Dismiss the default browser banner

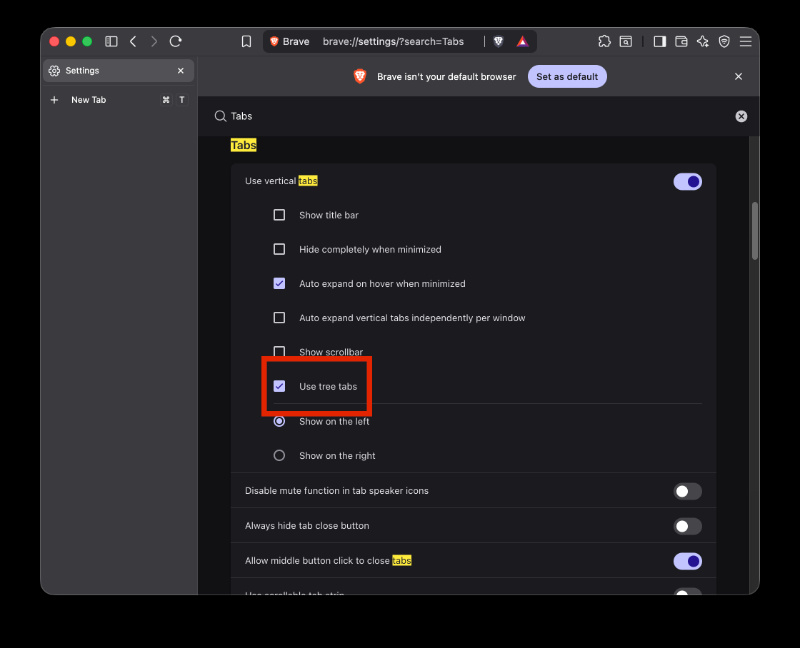pyautogui.click(x=738, y=77)
